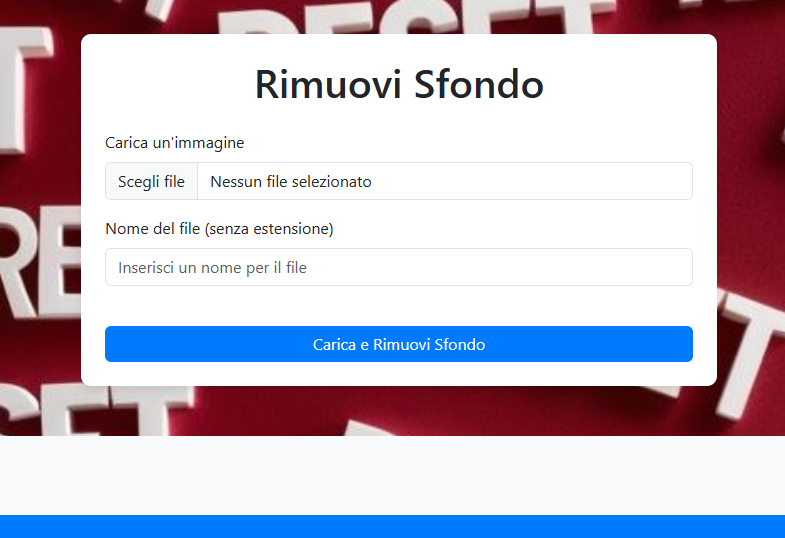Viewport: 785px width, 538px height.
Task: Click the blank card area left of the title
Action: pos(160,84)
